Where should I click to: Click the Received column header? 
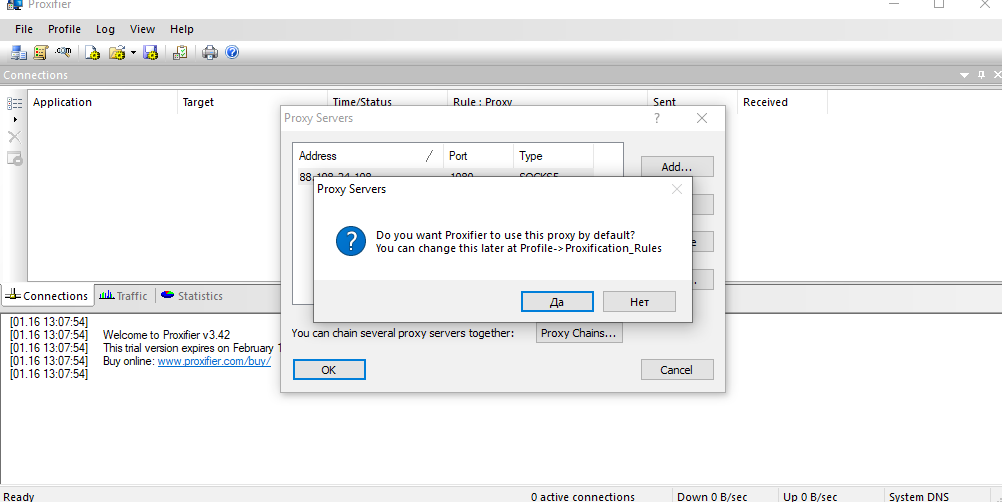point(782,102)
